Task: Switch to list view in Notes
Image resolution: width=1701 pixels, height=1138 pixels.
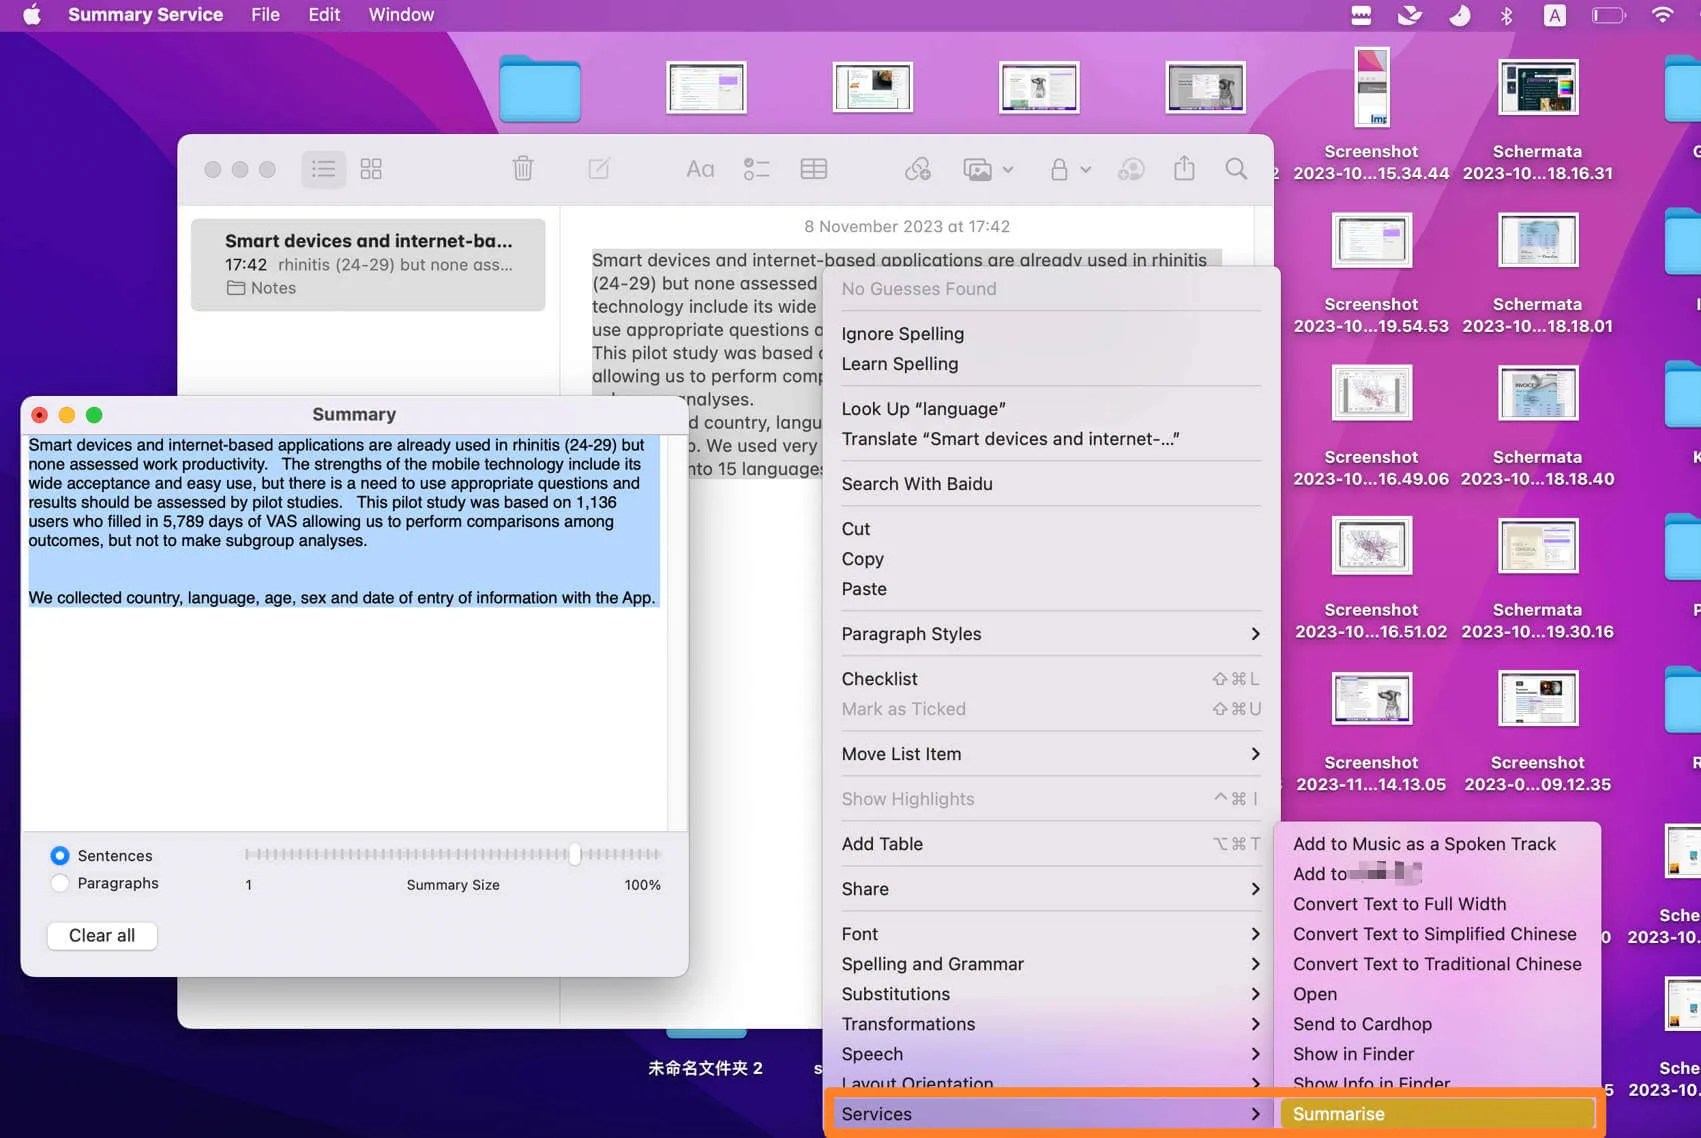Action: coord(323,168)
